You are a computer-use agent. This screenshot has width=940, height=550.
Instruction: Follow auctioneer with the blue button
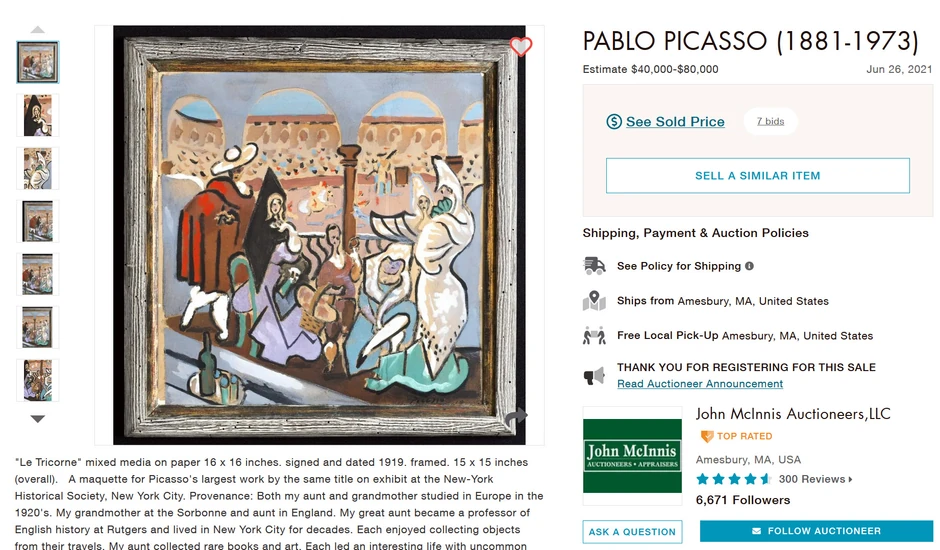pos(816,532)
